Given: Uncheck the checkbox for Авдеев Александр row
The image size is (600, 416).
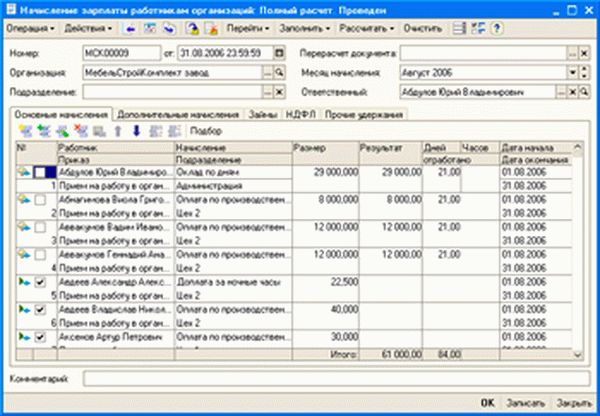Looking at the screenshot, I should click(39, 285).
